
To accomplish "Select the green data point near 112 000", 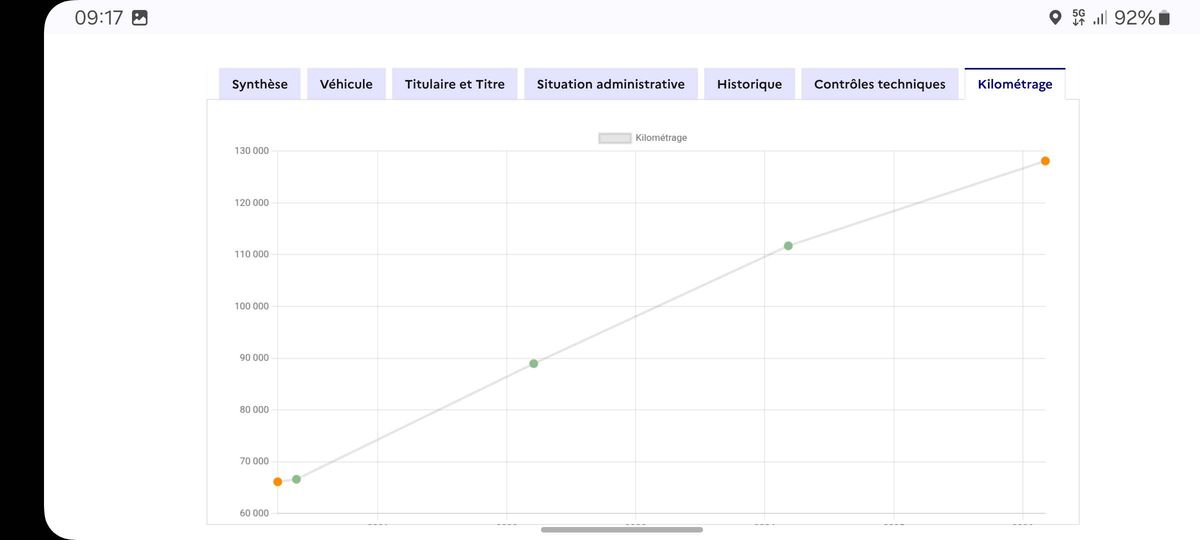I will point(788,246).
